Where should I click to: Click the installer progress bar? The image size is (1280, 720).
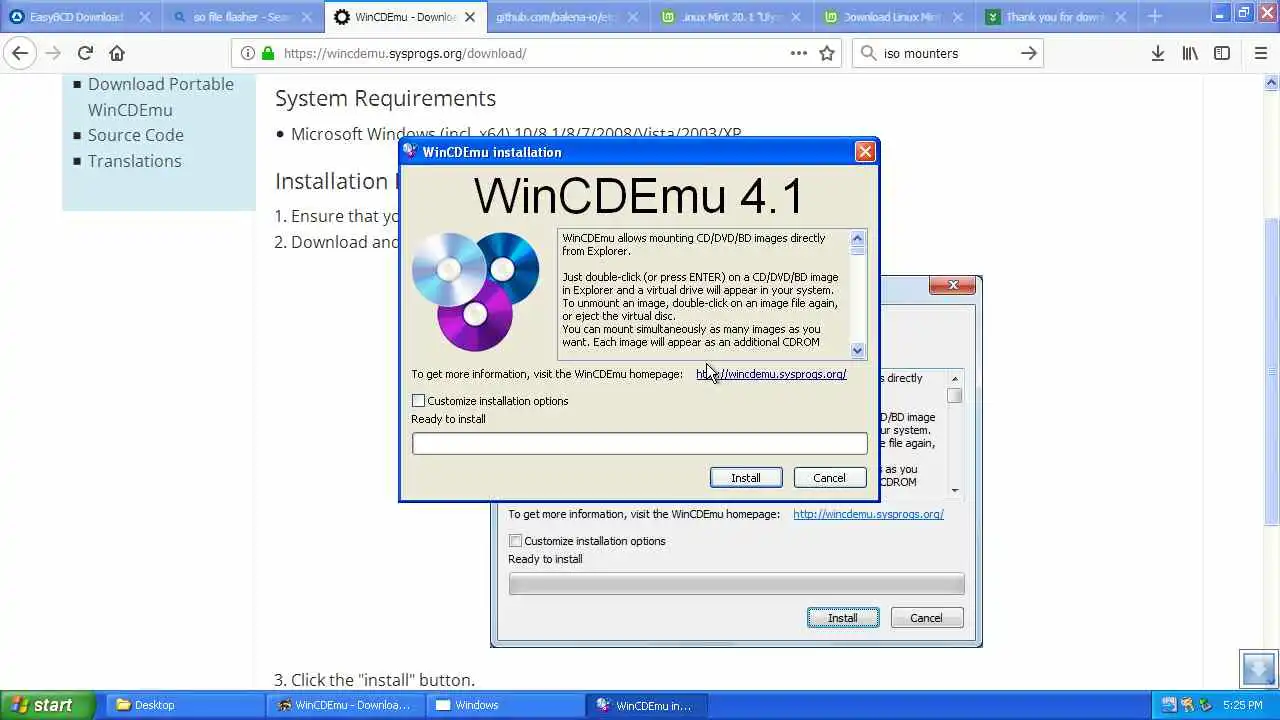(x=640, y=443)
